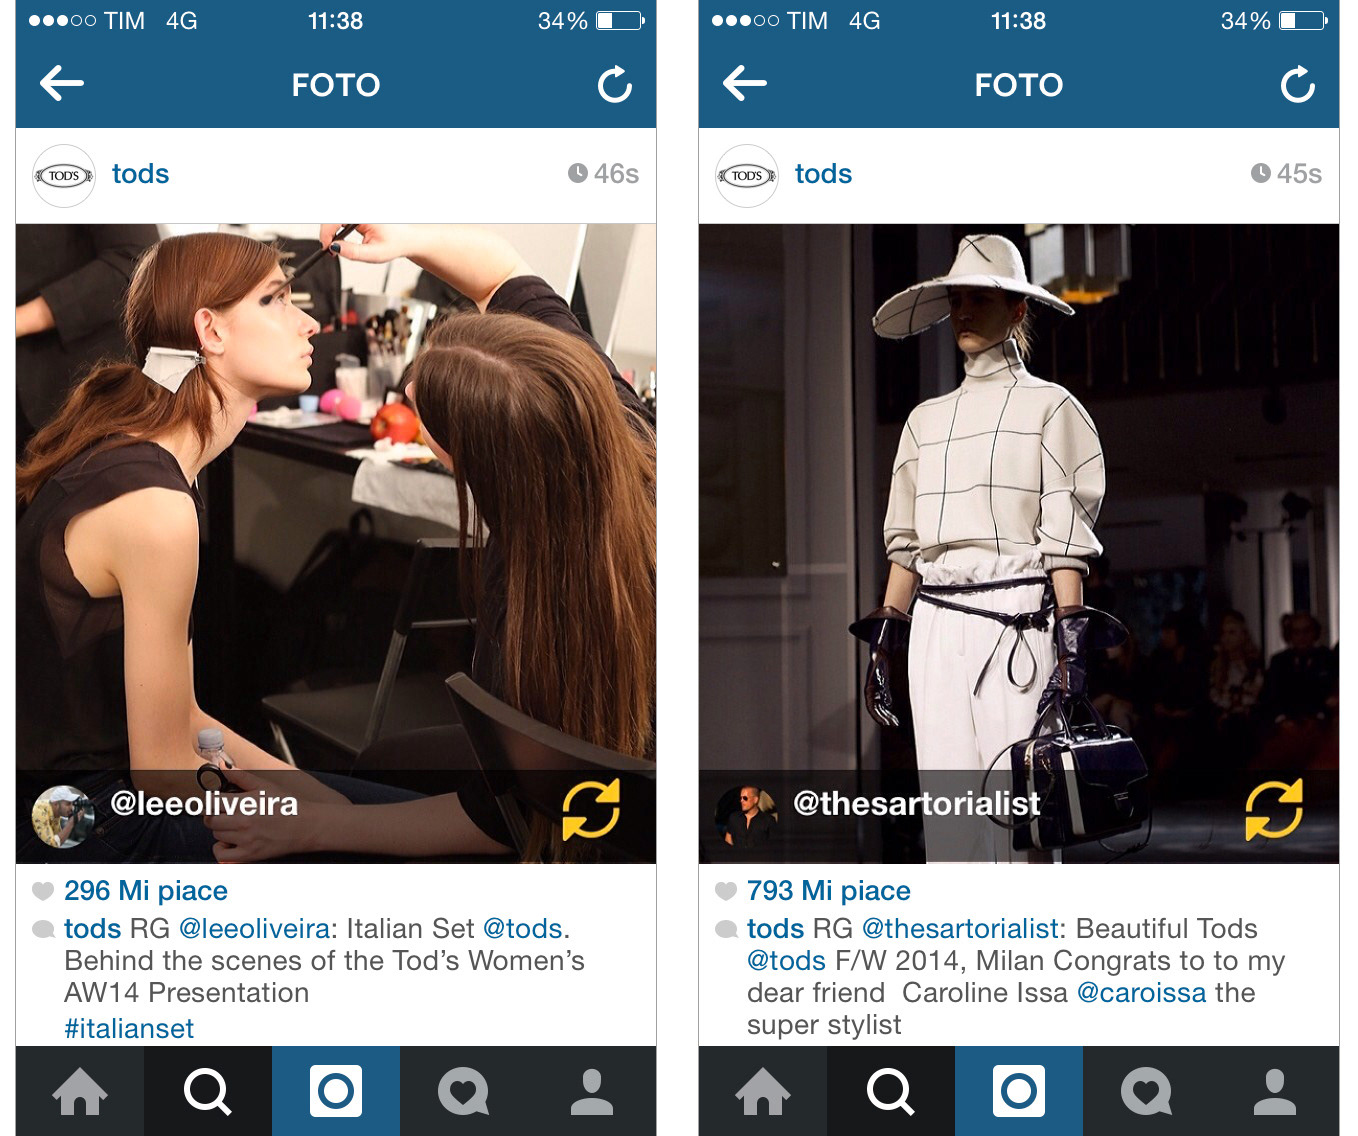1358x1136 pixels.
Task: Tap the clock icon next to 45s
Action: tap(1260, 173)
